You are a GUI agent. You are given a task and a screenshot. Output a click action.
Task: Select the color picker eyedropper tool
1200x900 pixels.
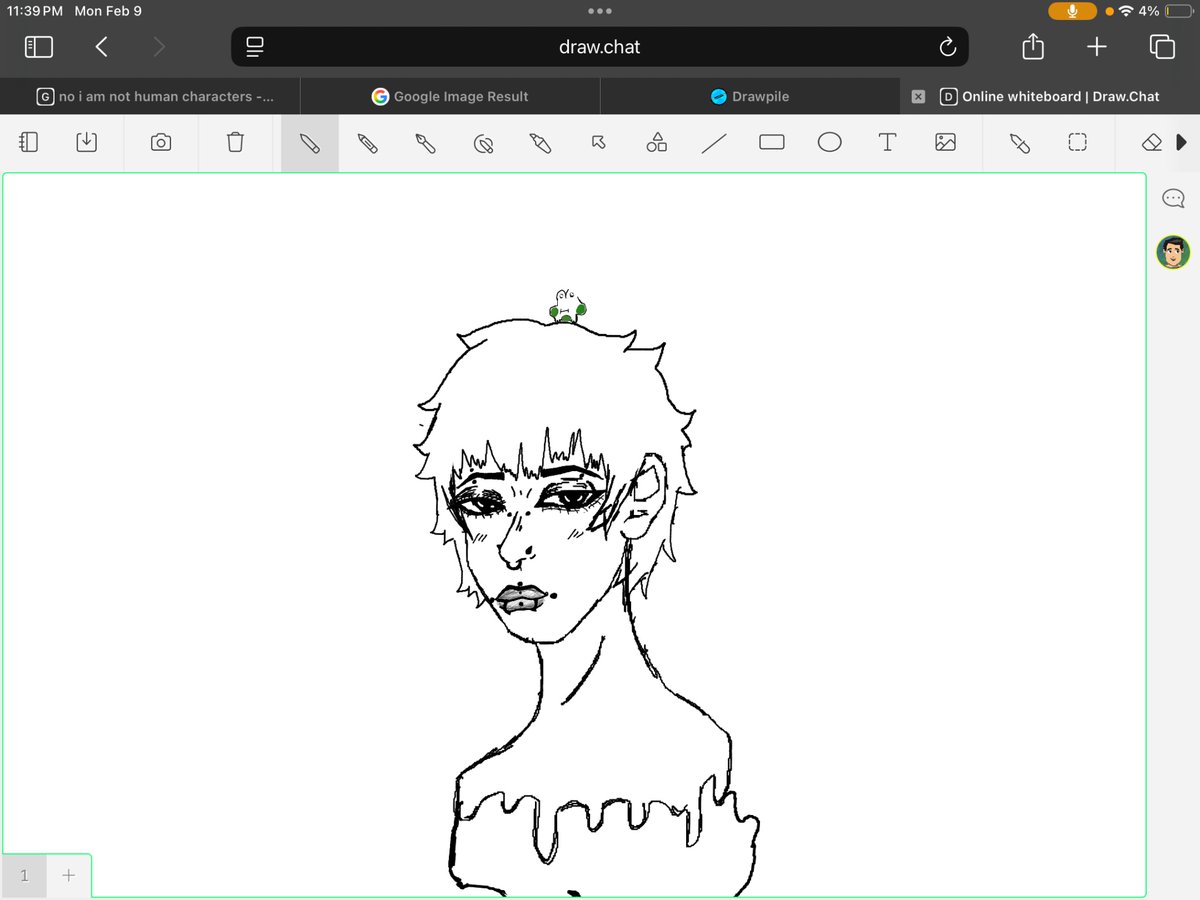1019,143
